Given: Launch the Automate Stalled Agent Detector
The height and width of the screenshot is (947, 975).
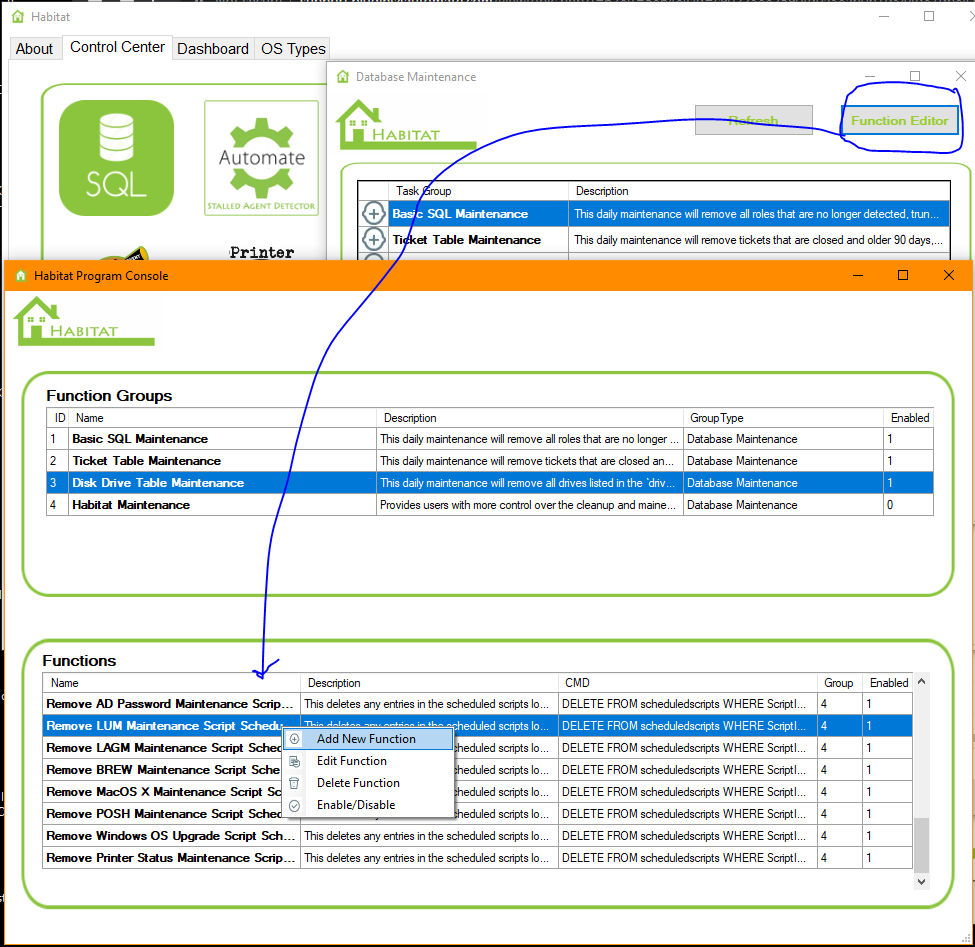Looking at the screenshot, I should 261,157.
